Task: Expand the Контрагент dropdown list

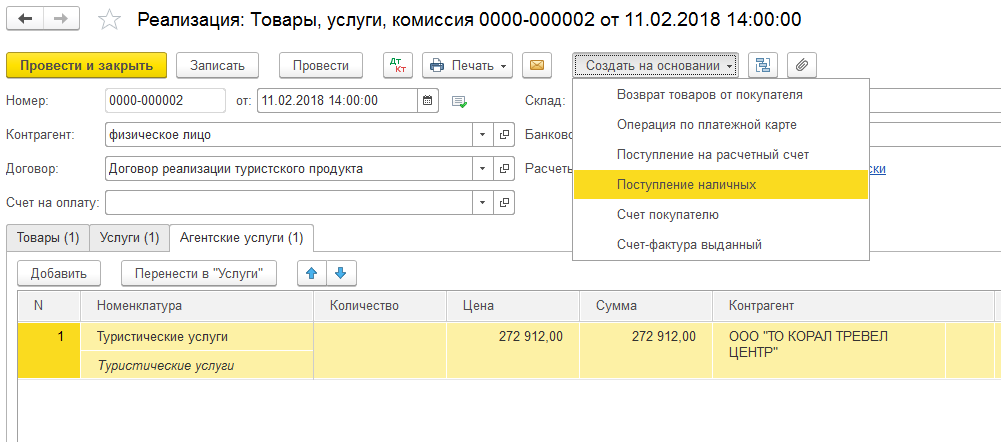Action: coord(482,135)
